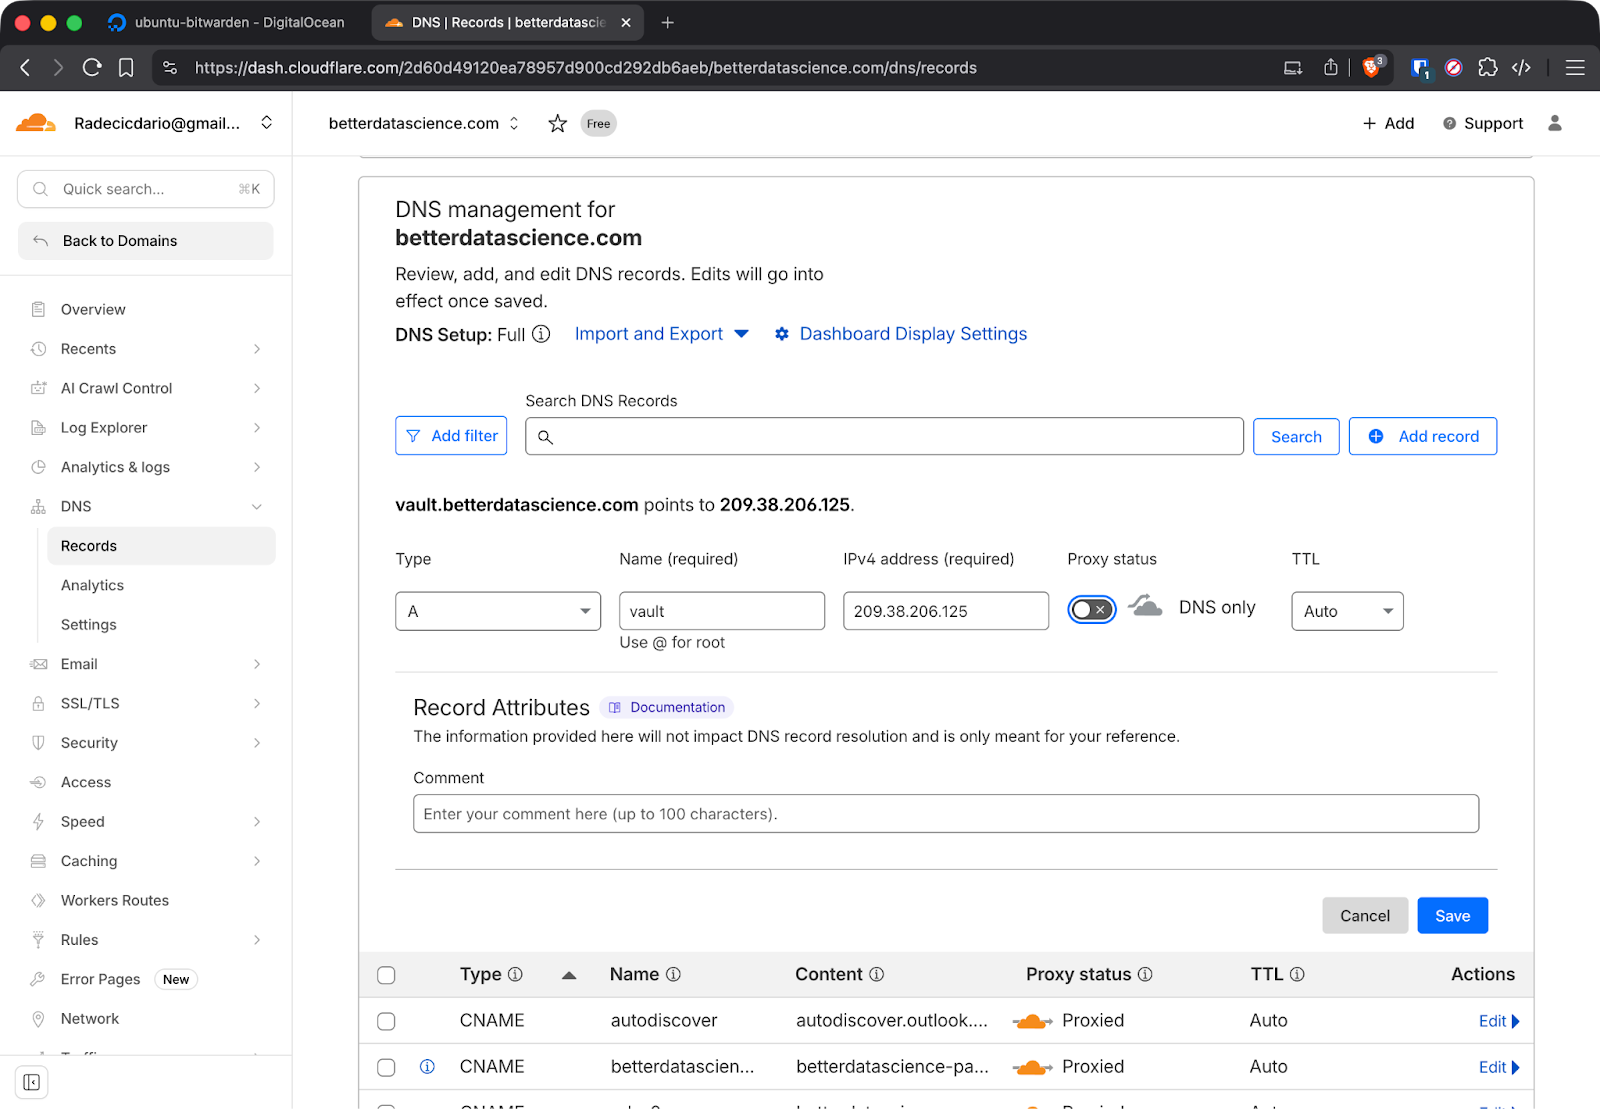Viewport: 1600px width, 1109px height.
Task: Star the betterdatascience.com domain
Action: (x=557, y=123)
